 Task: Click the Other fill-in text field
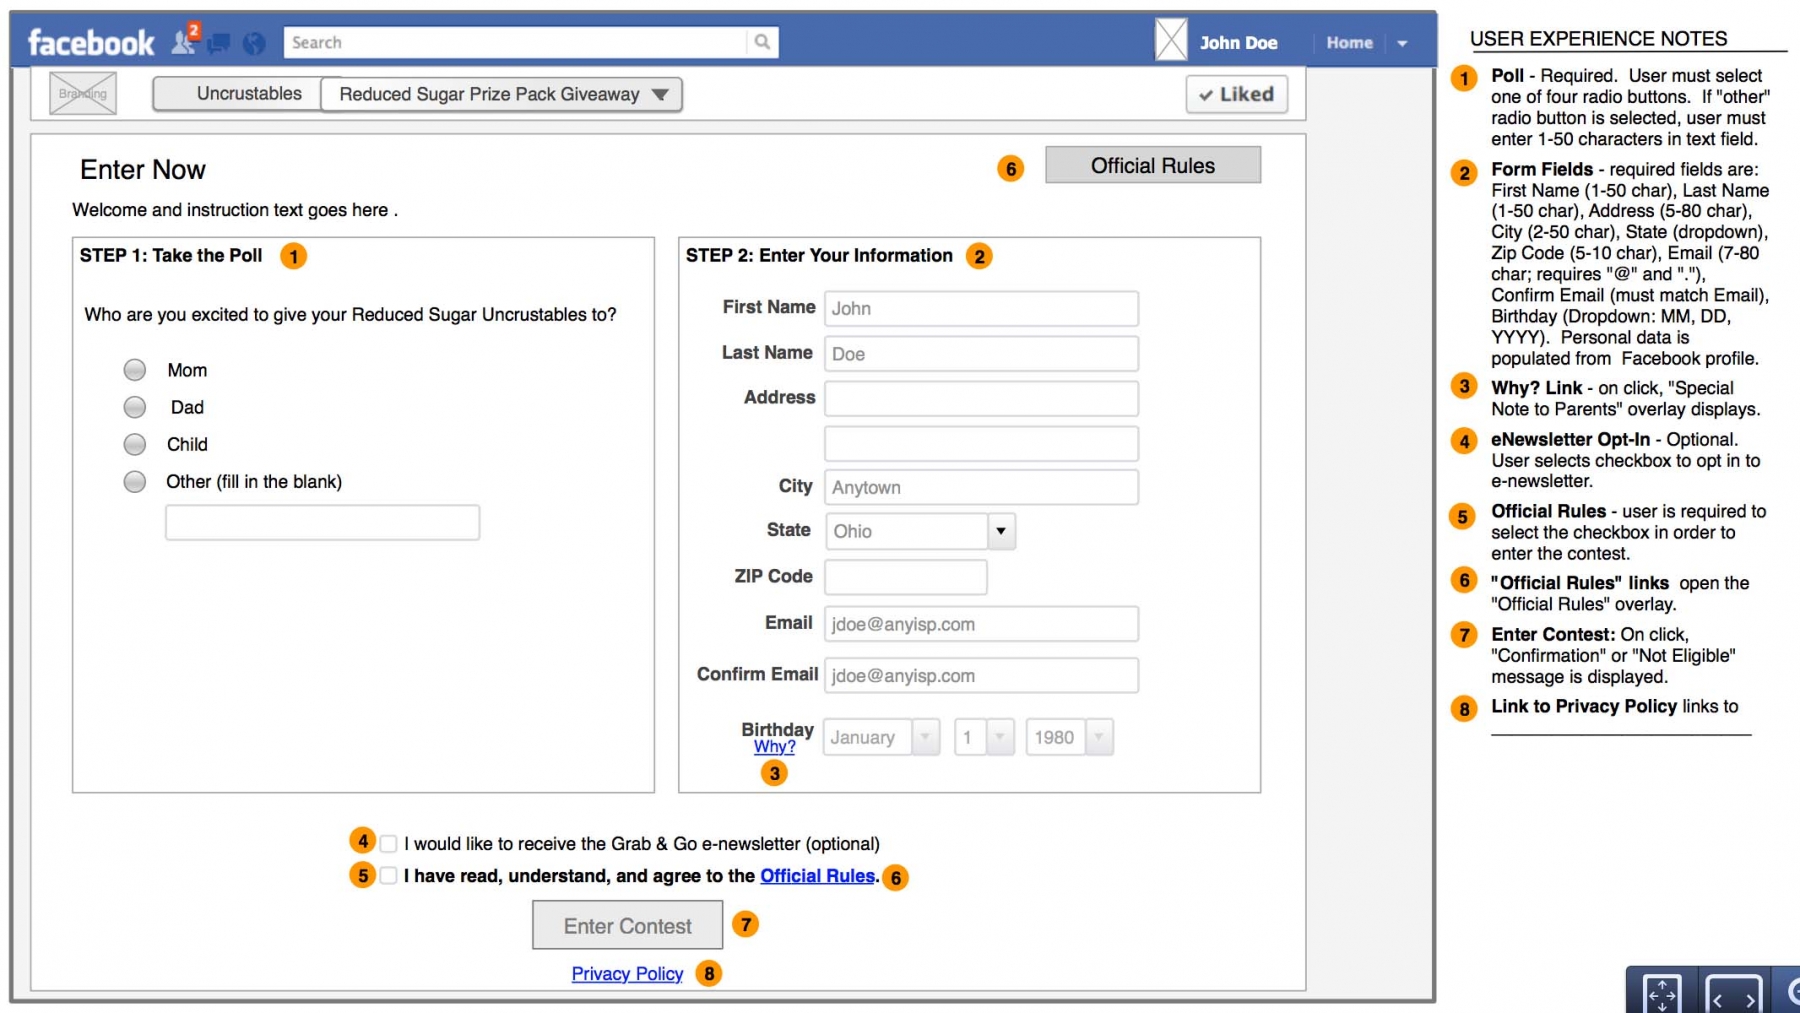coord(322,523)
